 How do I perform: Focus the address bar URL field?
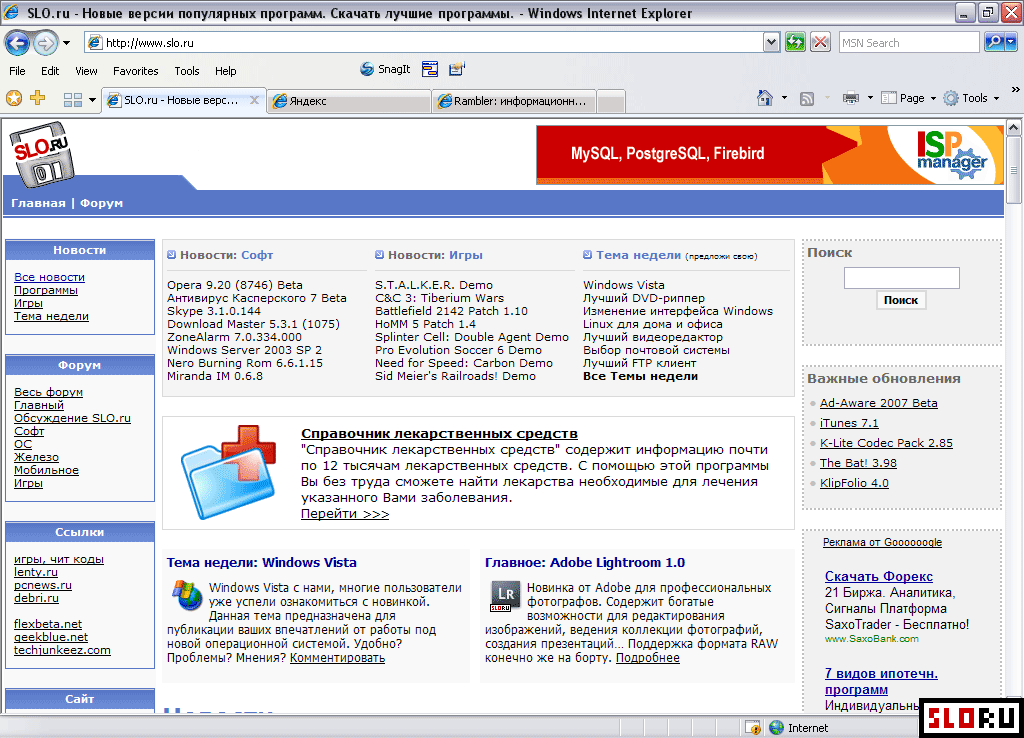[424, 42]
